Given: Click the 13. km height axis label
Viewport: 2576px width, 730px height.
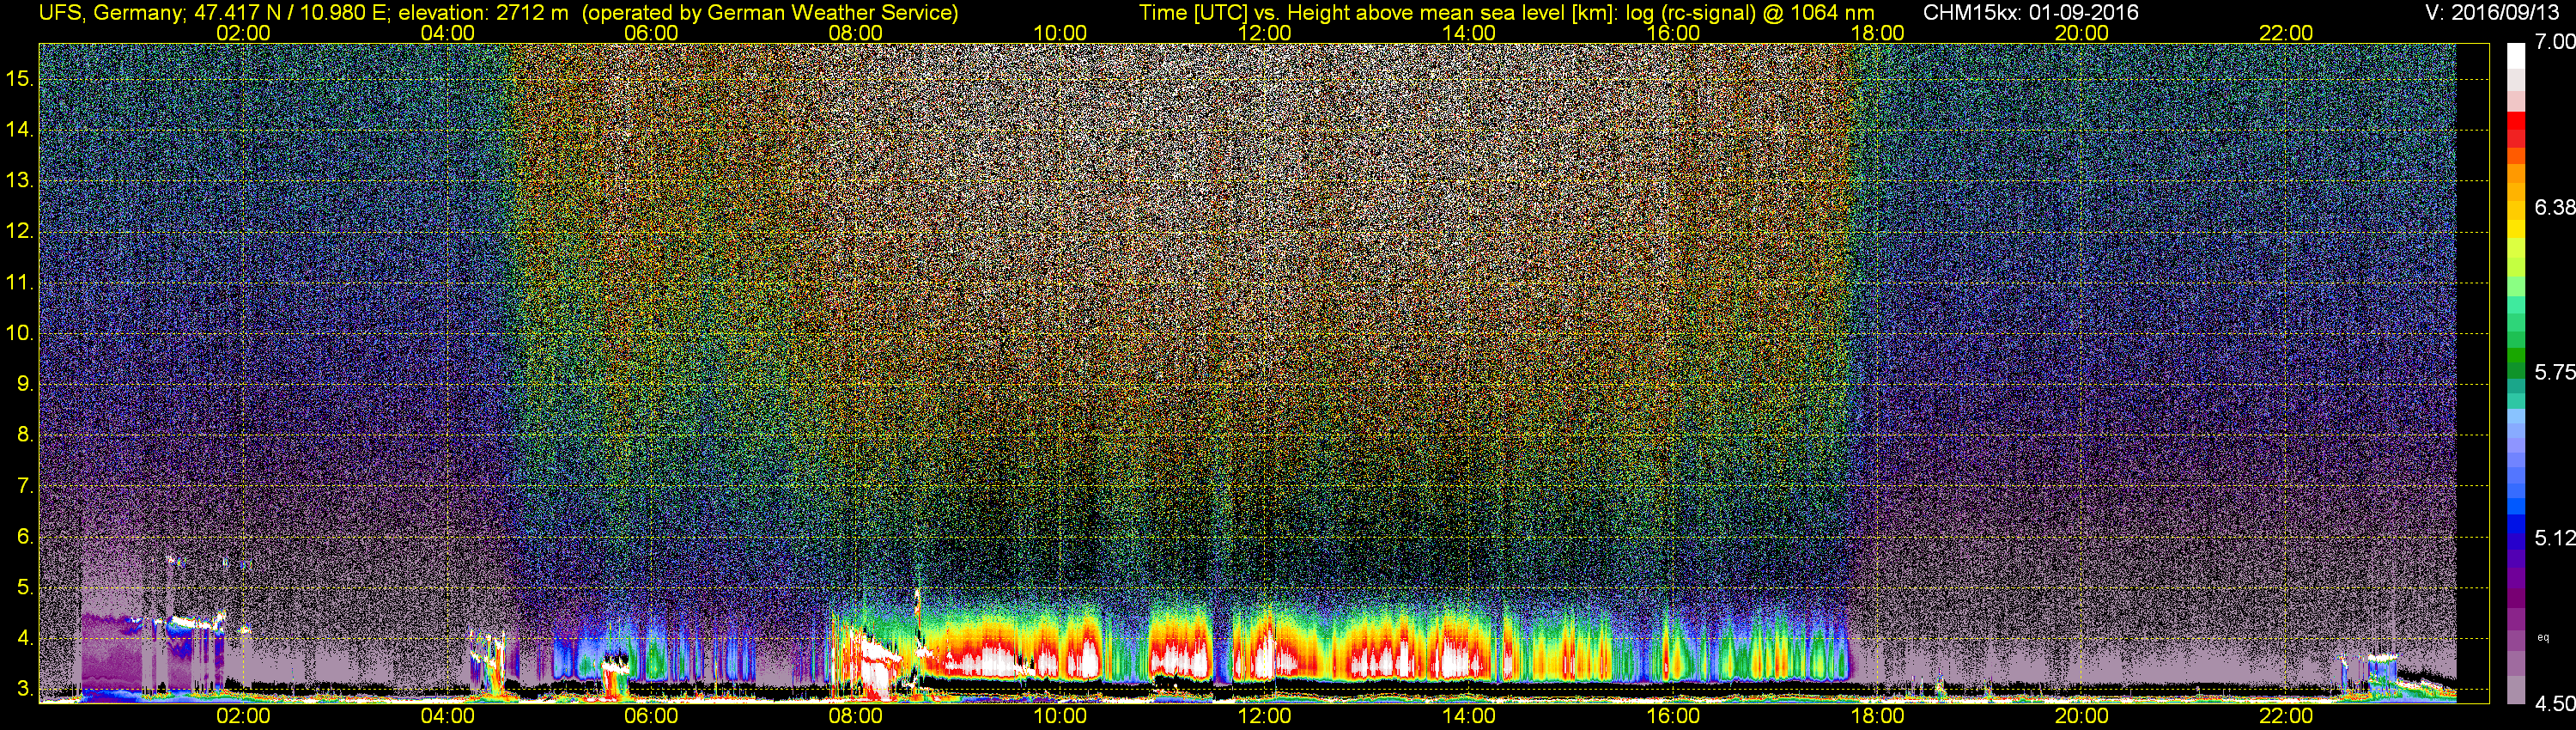Looking at the screenshot, I should pos(20,181).
